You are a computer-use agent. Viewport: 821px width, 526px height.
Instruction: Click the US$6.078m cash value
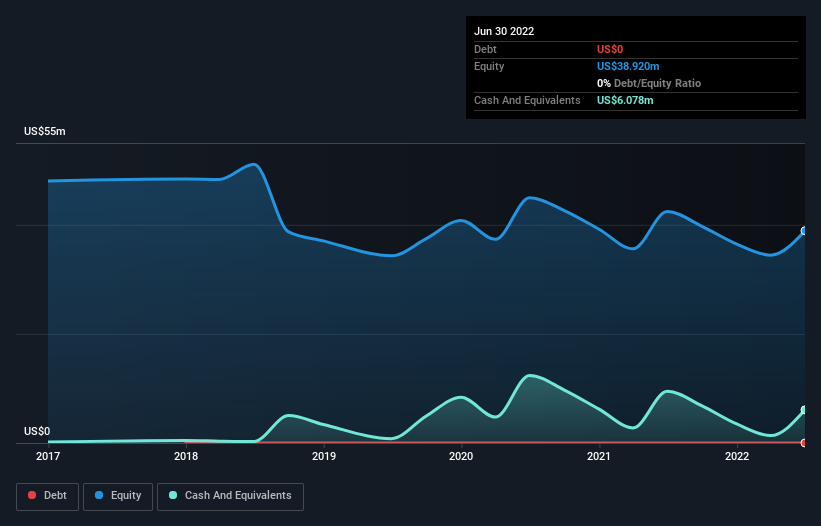(625, 100)
